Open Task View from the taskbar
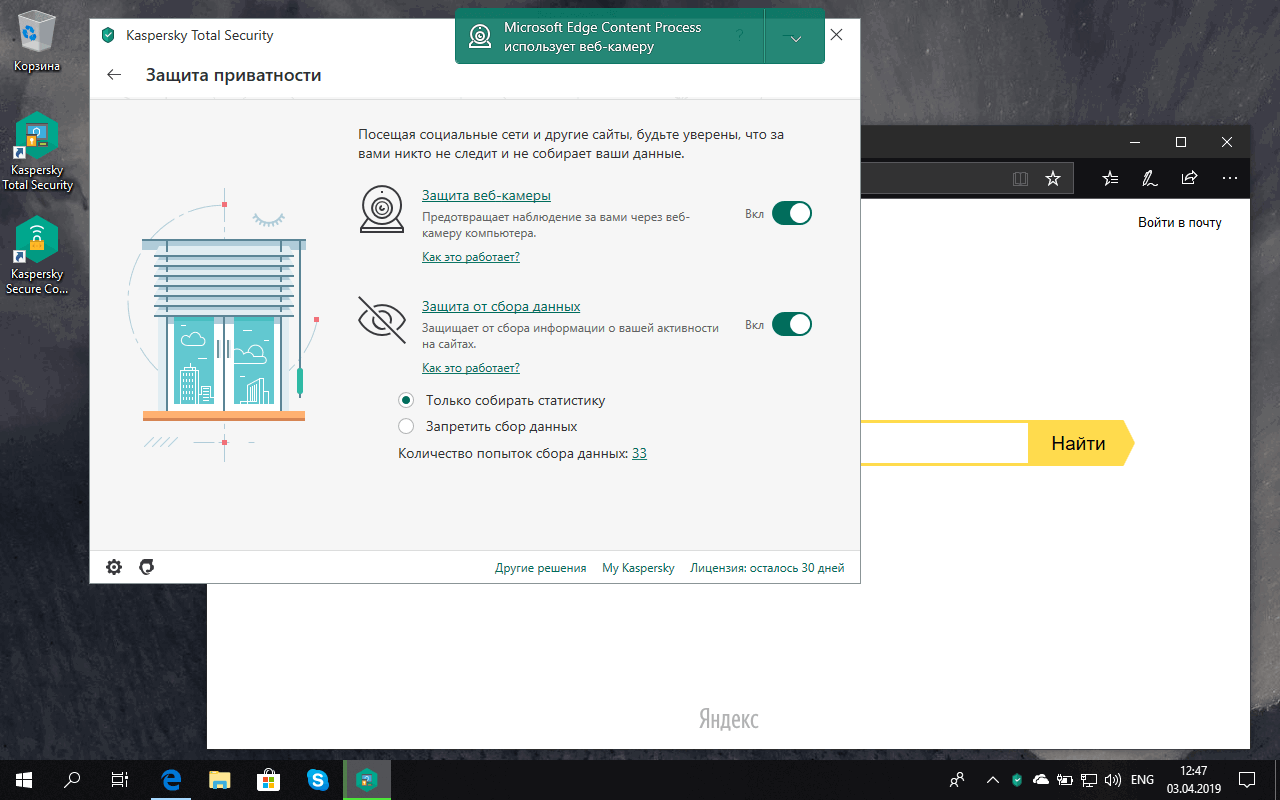Viewport: 1280px width, 800px height. coord(120,779)
